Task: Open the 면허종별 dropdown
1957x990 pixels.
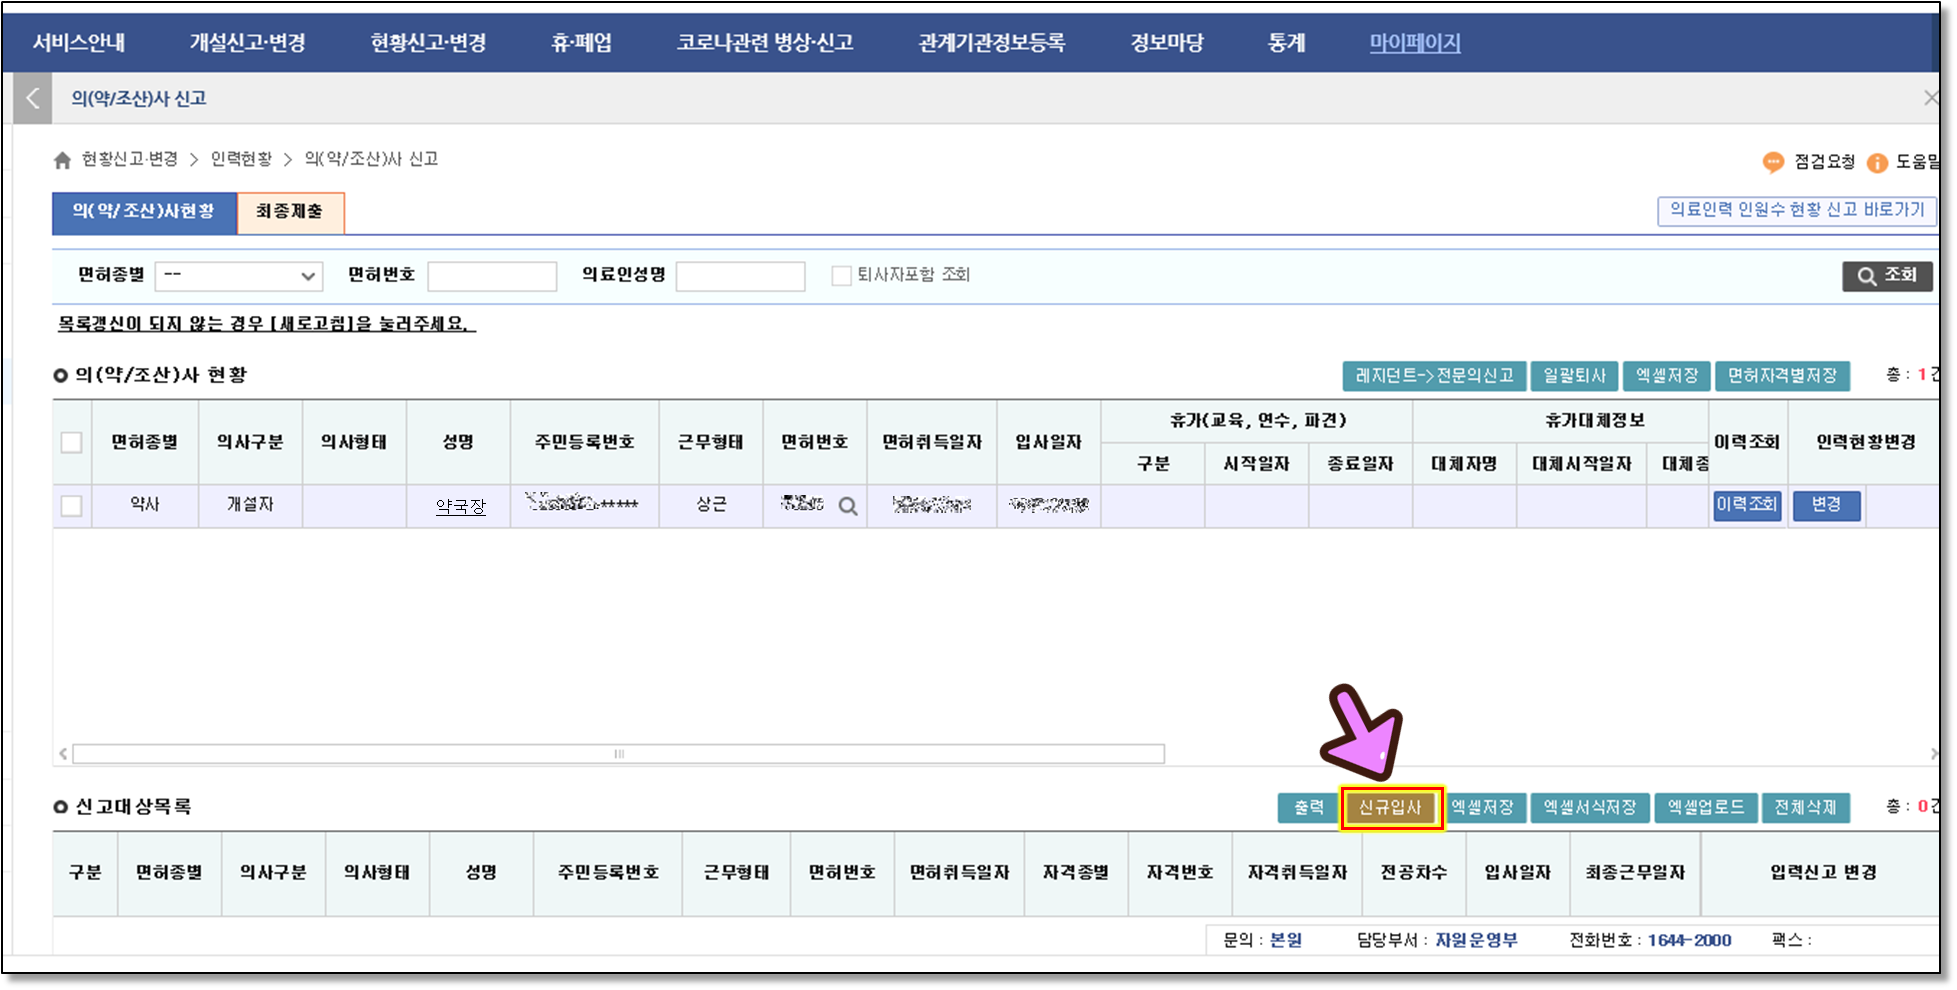Action: (x=239, y=276)
